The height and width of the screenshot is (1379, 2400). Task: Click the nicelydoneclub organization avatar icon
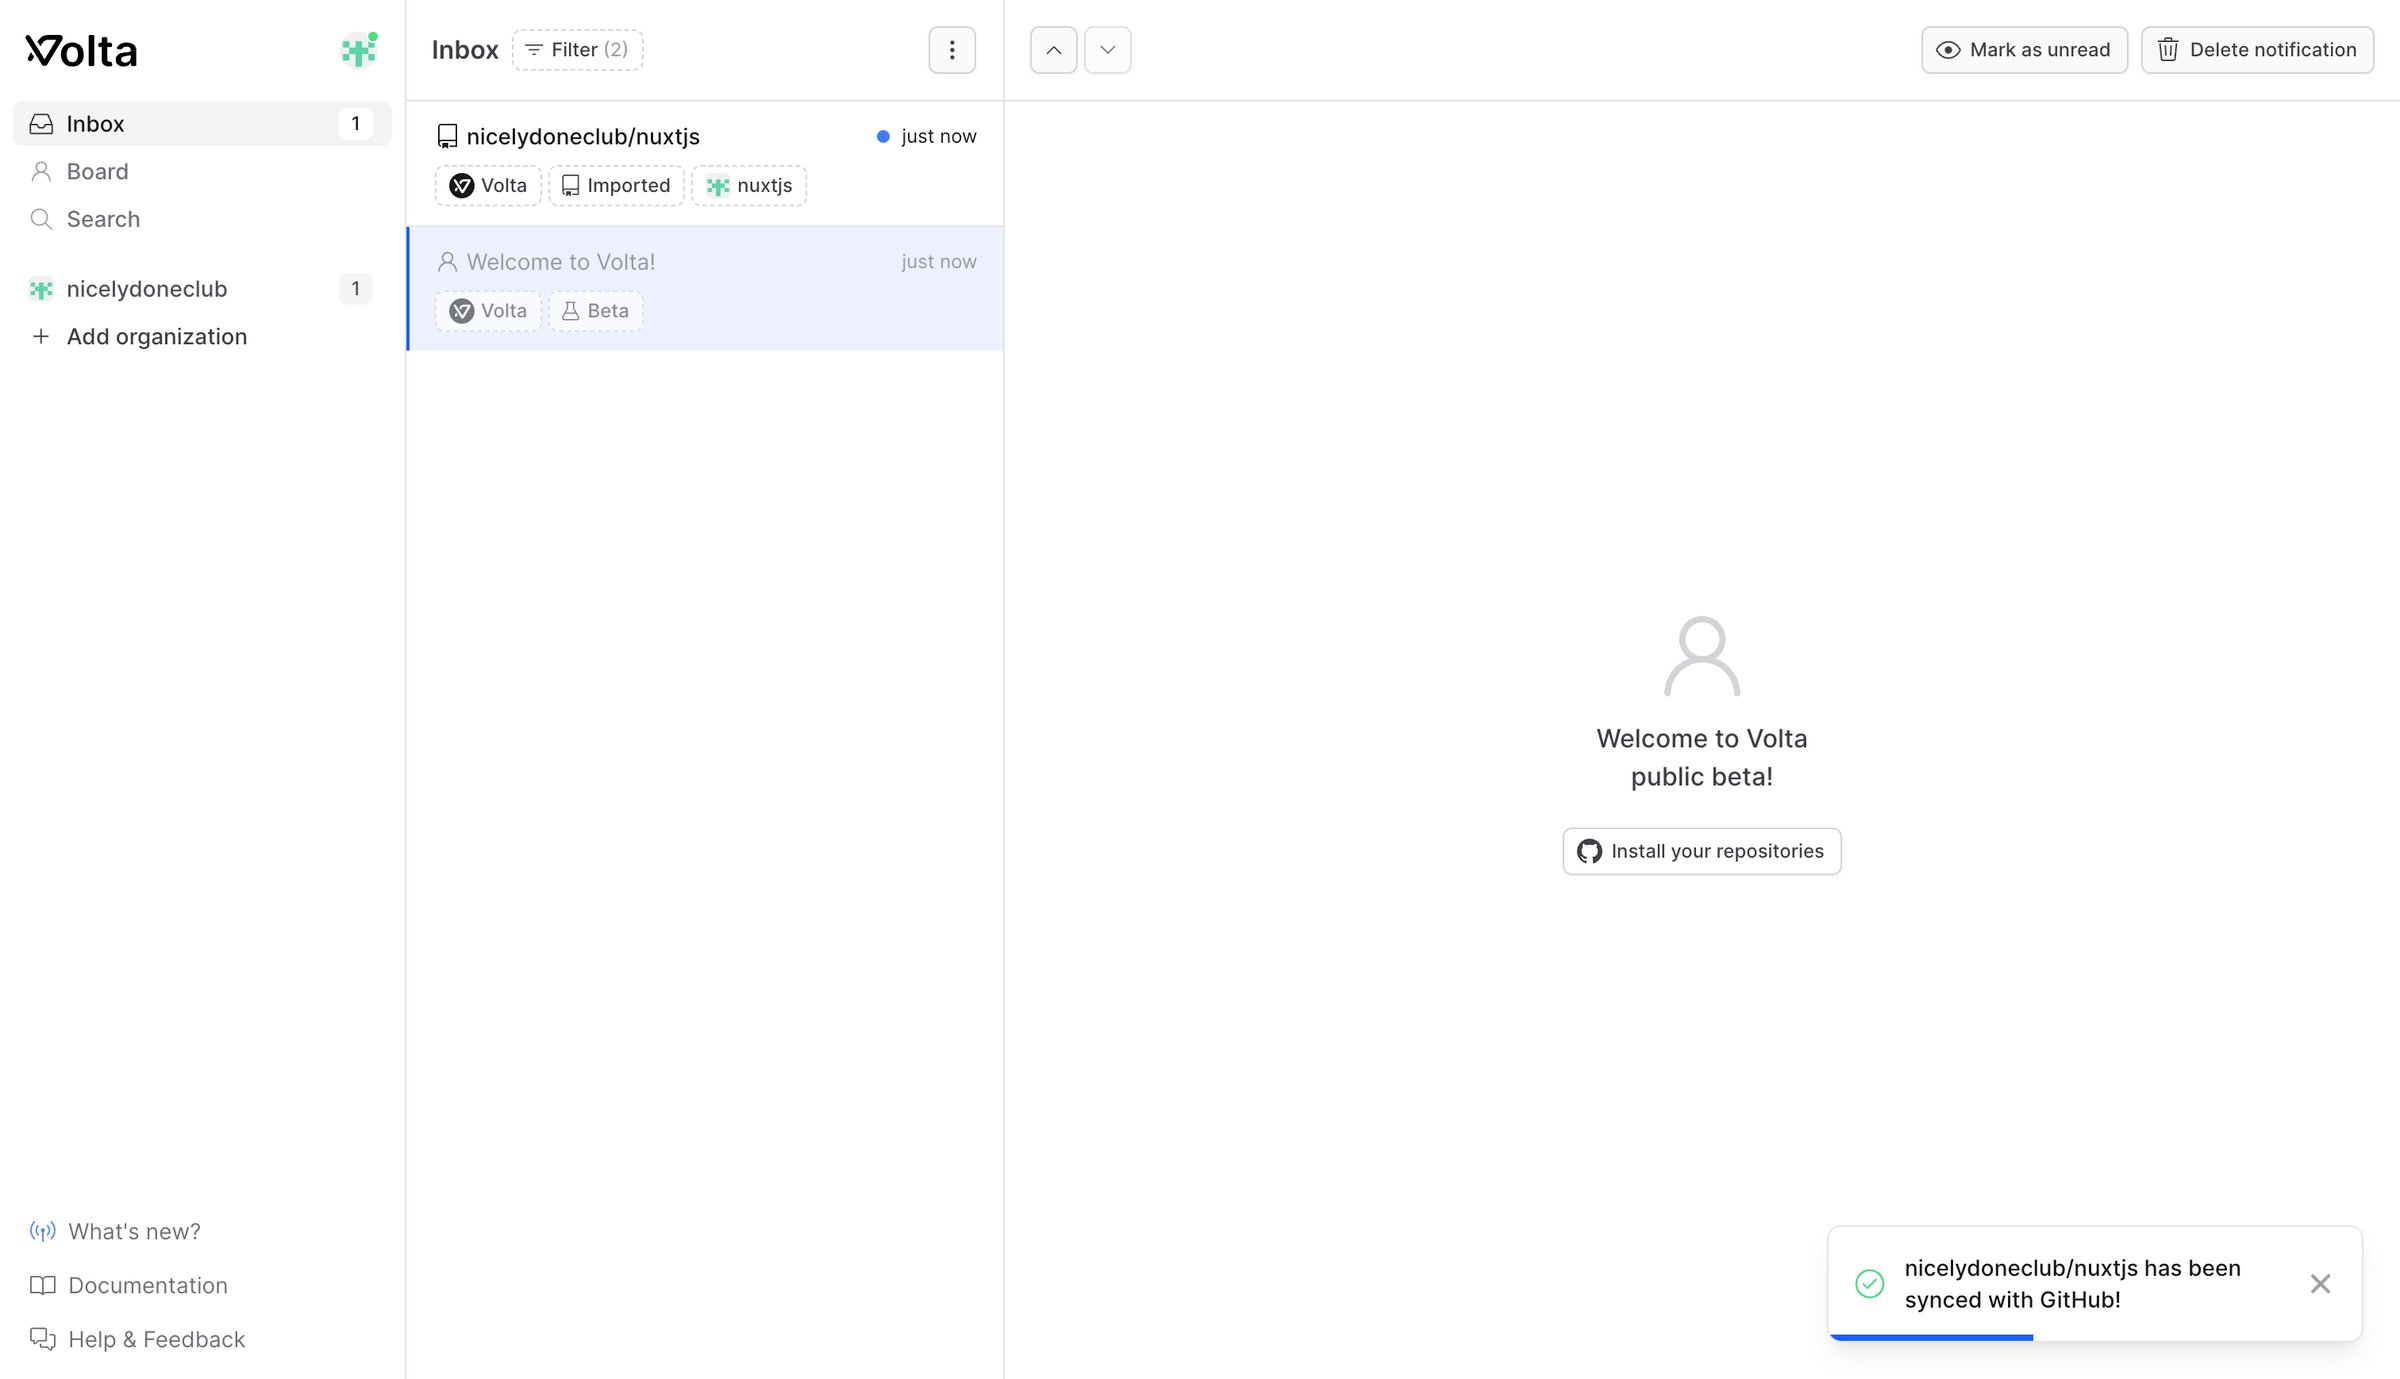pos(41,290)
